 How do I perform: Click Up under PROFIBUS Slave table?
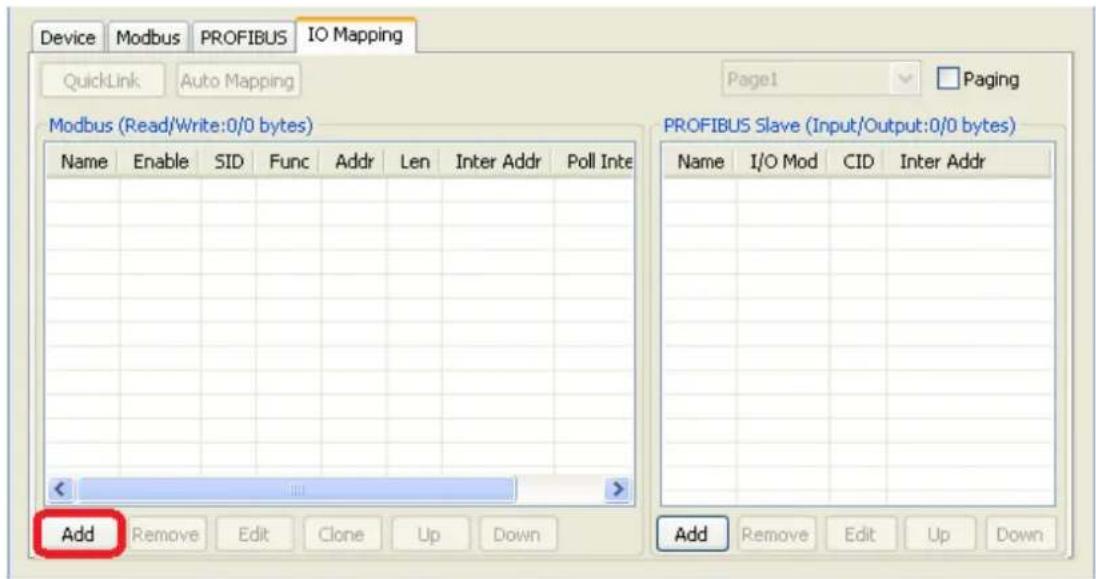click(939, 534)
